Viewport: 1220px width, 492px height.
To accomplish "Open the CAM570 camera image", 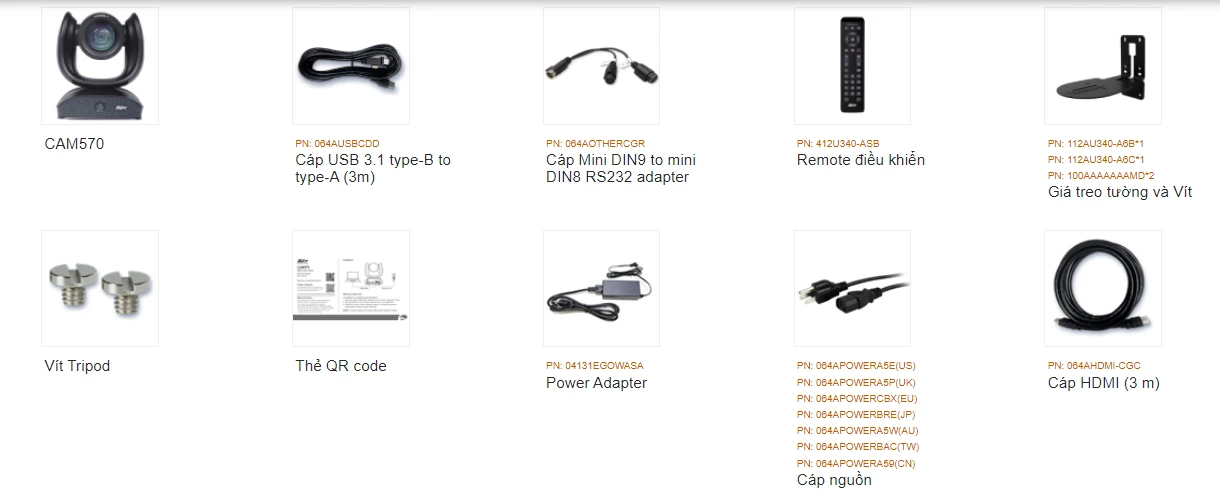I will point(100,66).
